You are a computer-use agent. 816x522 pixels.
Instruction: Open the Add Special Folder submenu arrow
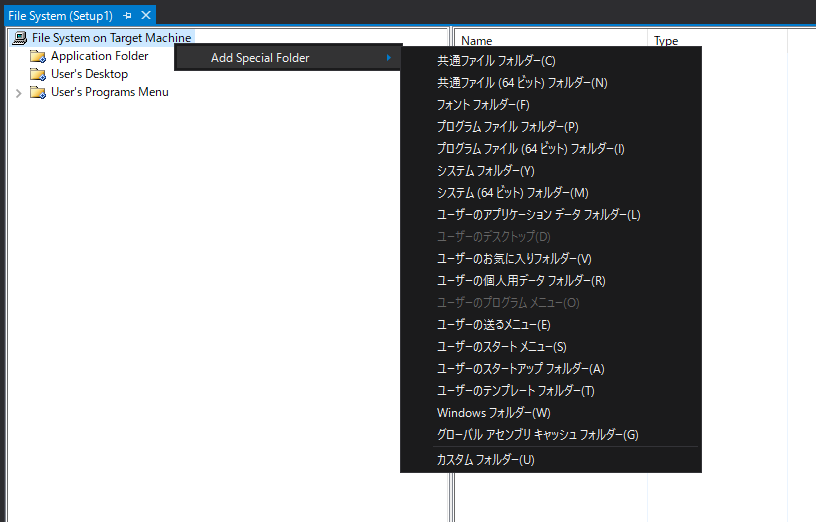coord(388,58)
